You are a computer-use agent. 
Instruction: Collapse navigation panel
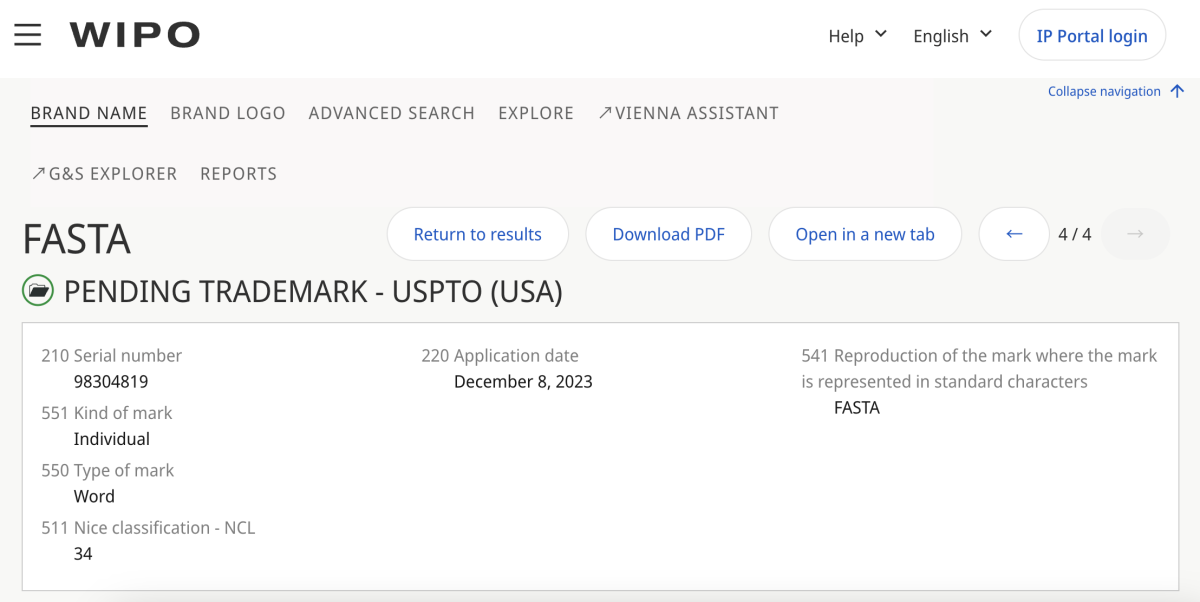pyautogui.click(x=1116, y=91)
